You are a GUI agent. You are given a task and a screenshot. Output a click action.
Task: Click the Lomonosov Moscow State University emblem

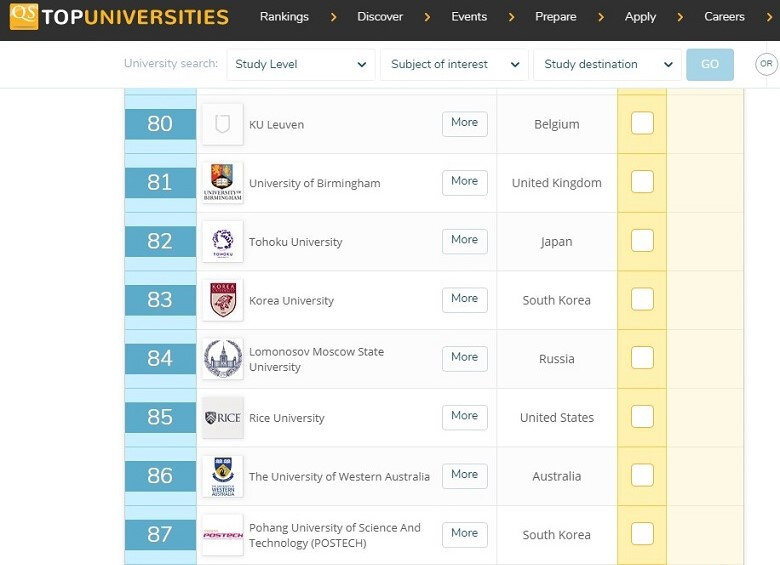click(223, 359)
